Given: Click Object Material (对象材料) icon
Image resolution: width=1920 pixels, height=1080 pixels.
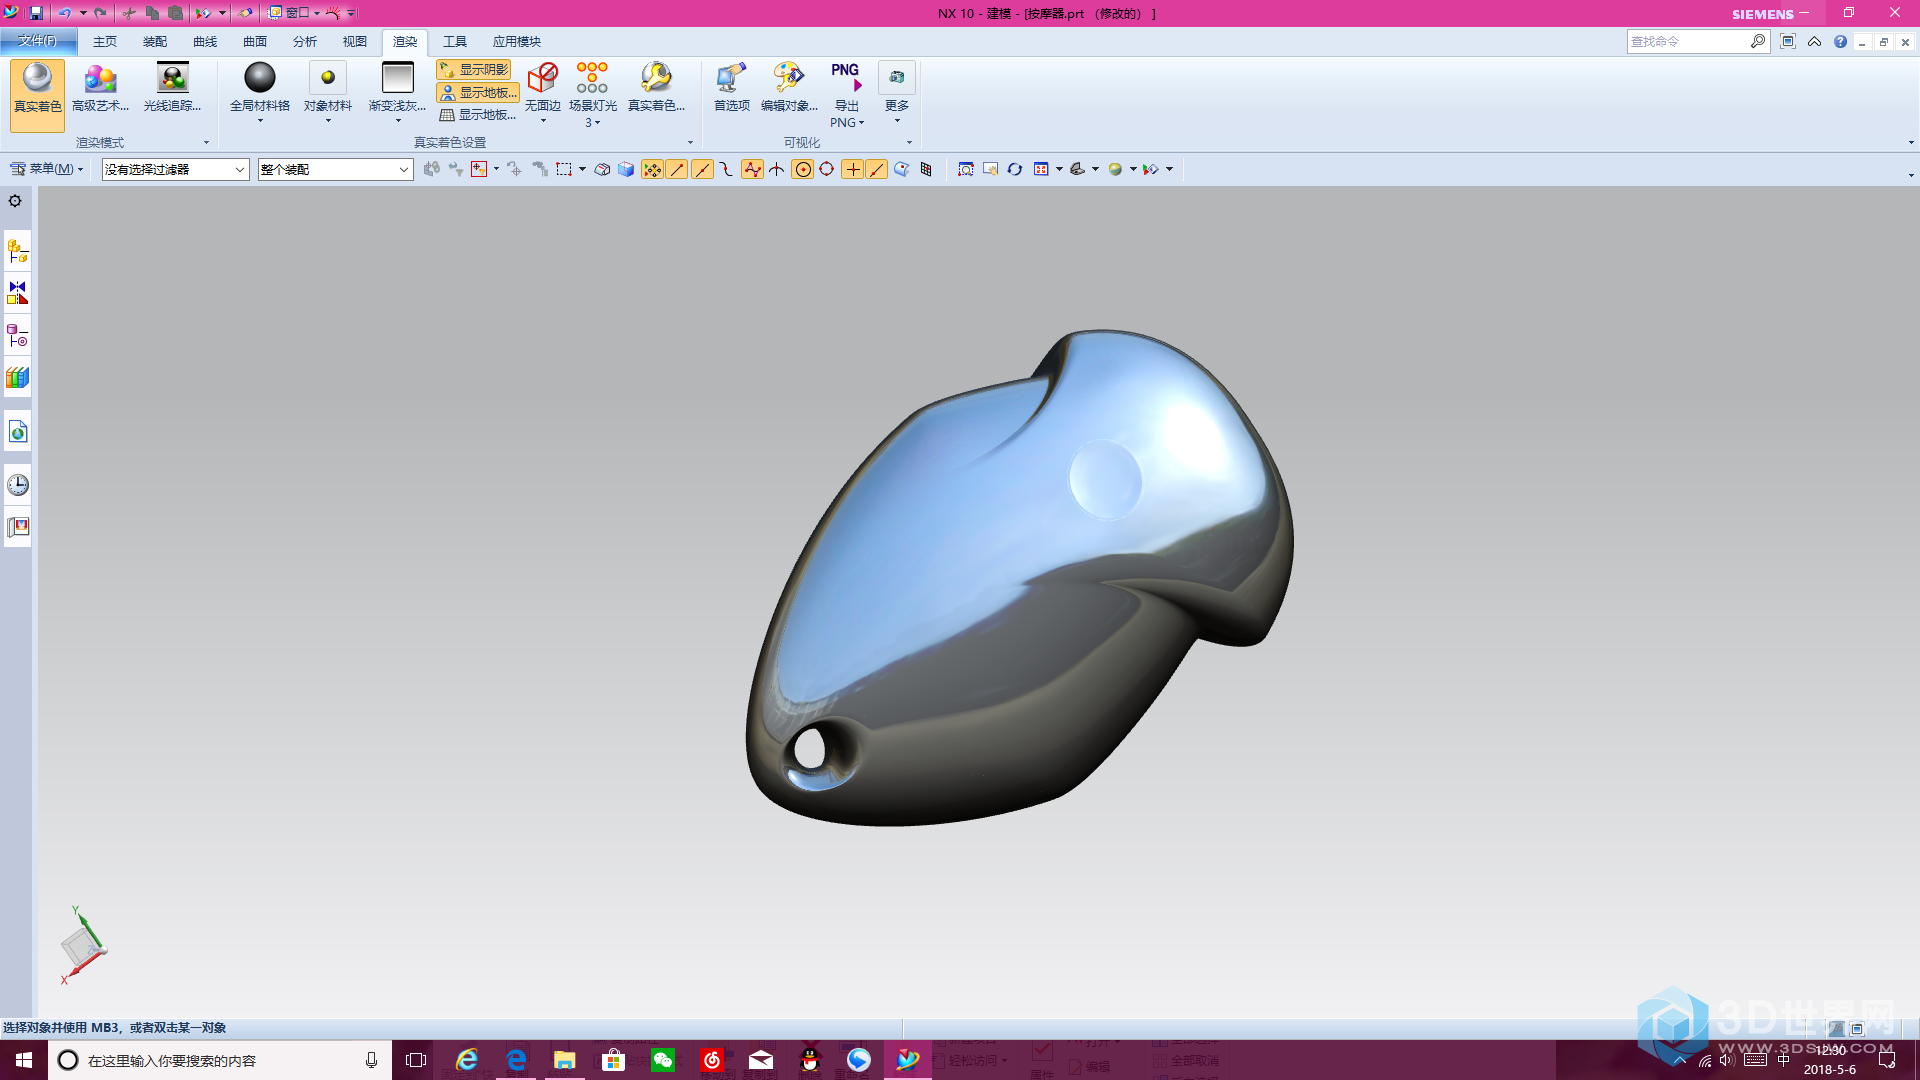Looking at the screenshot, I should pos(328,78).
